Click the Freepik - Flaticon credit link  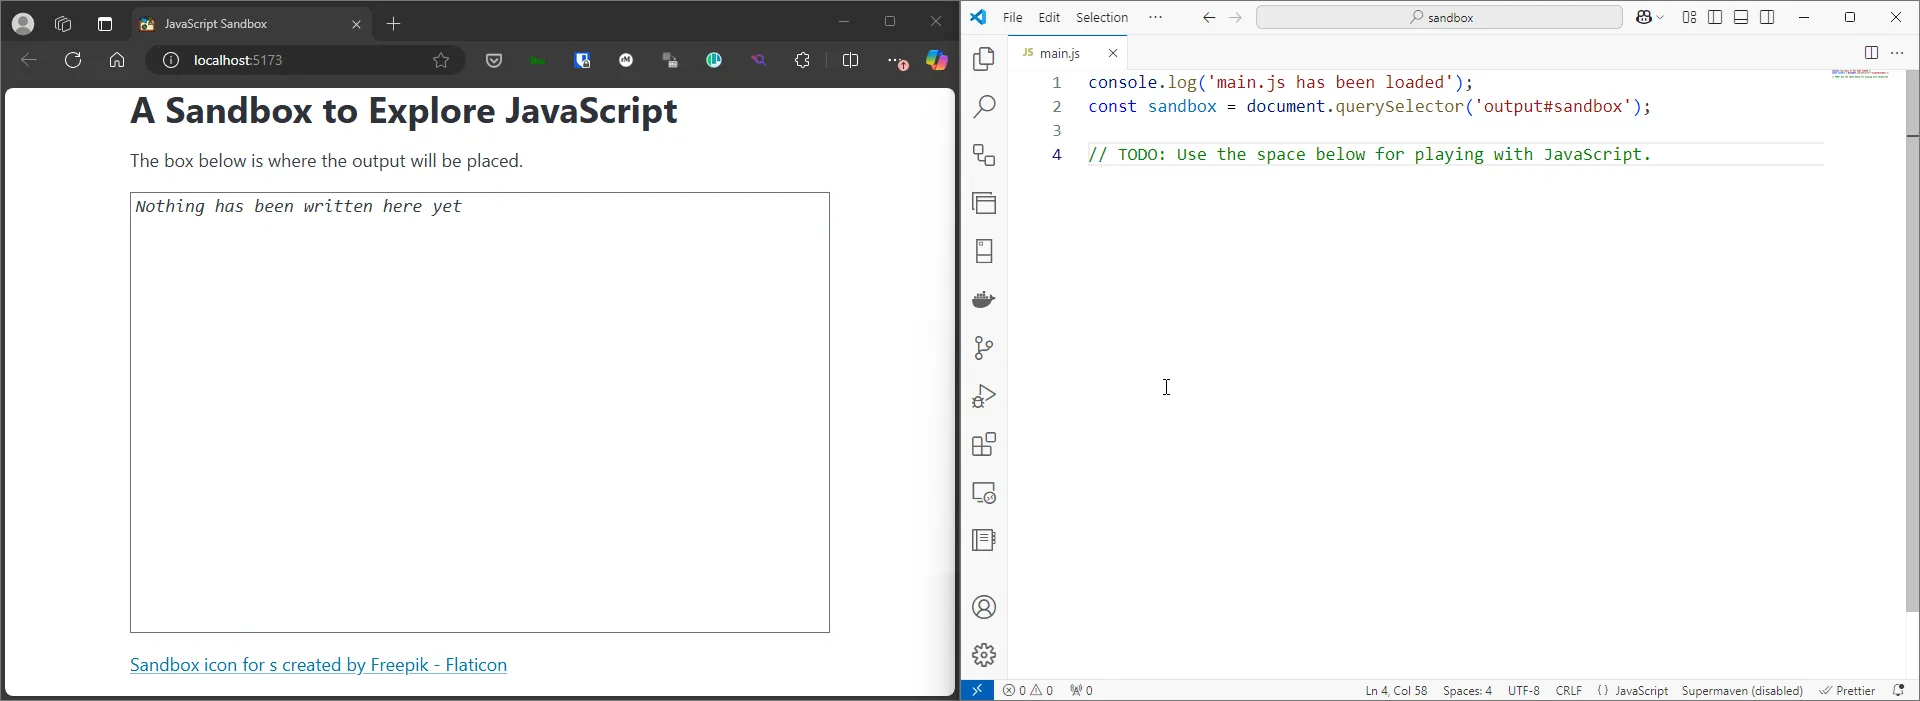(x=318, y=665)
